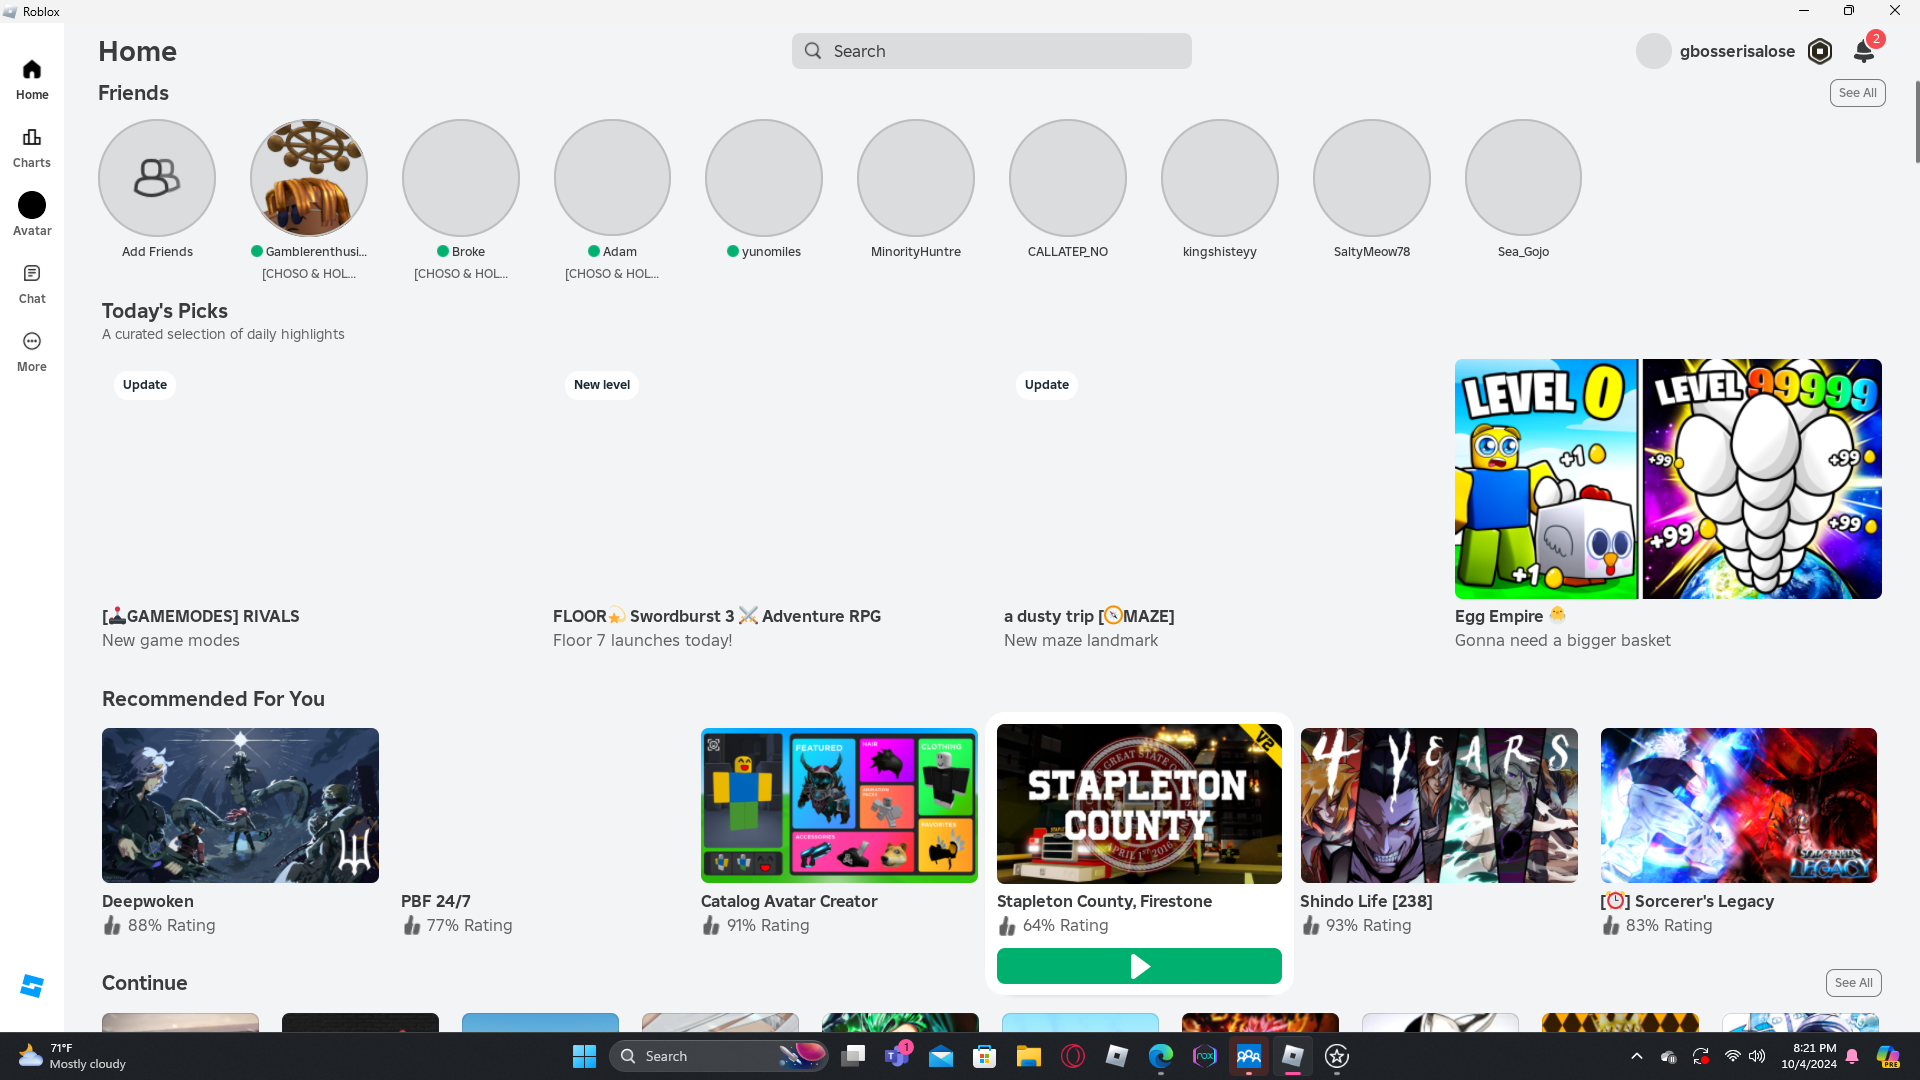Open the Nox app from the taskbar
This screenshot has width=1920, height=1080.
click(x=1205, y=1056)
